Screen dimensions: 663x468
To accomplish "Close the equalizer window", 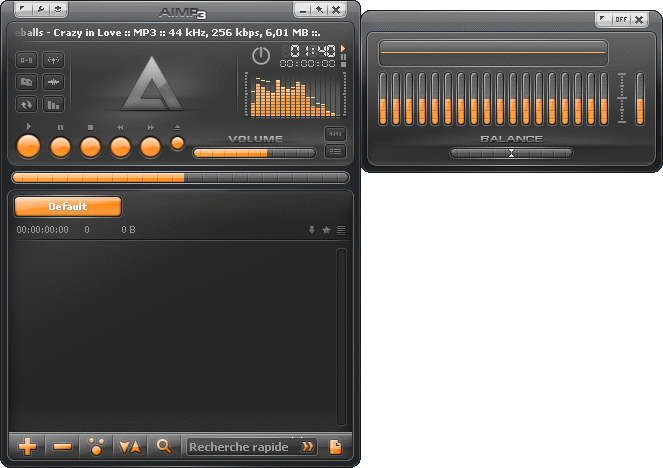I will pyautogui.click(x=639, y=19).
